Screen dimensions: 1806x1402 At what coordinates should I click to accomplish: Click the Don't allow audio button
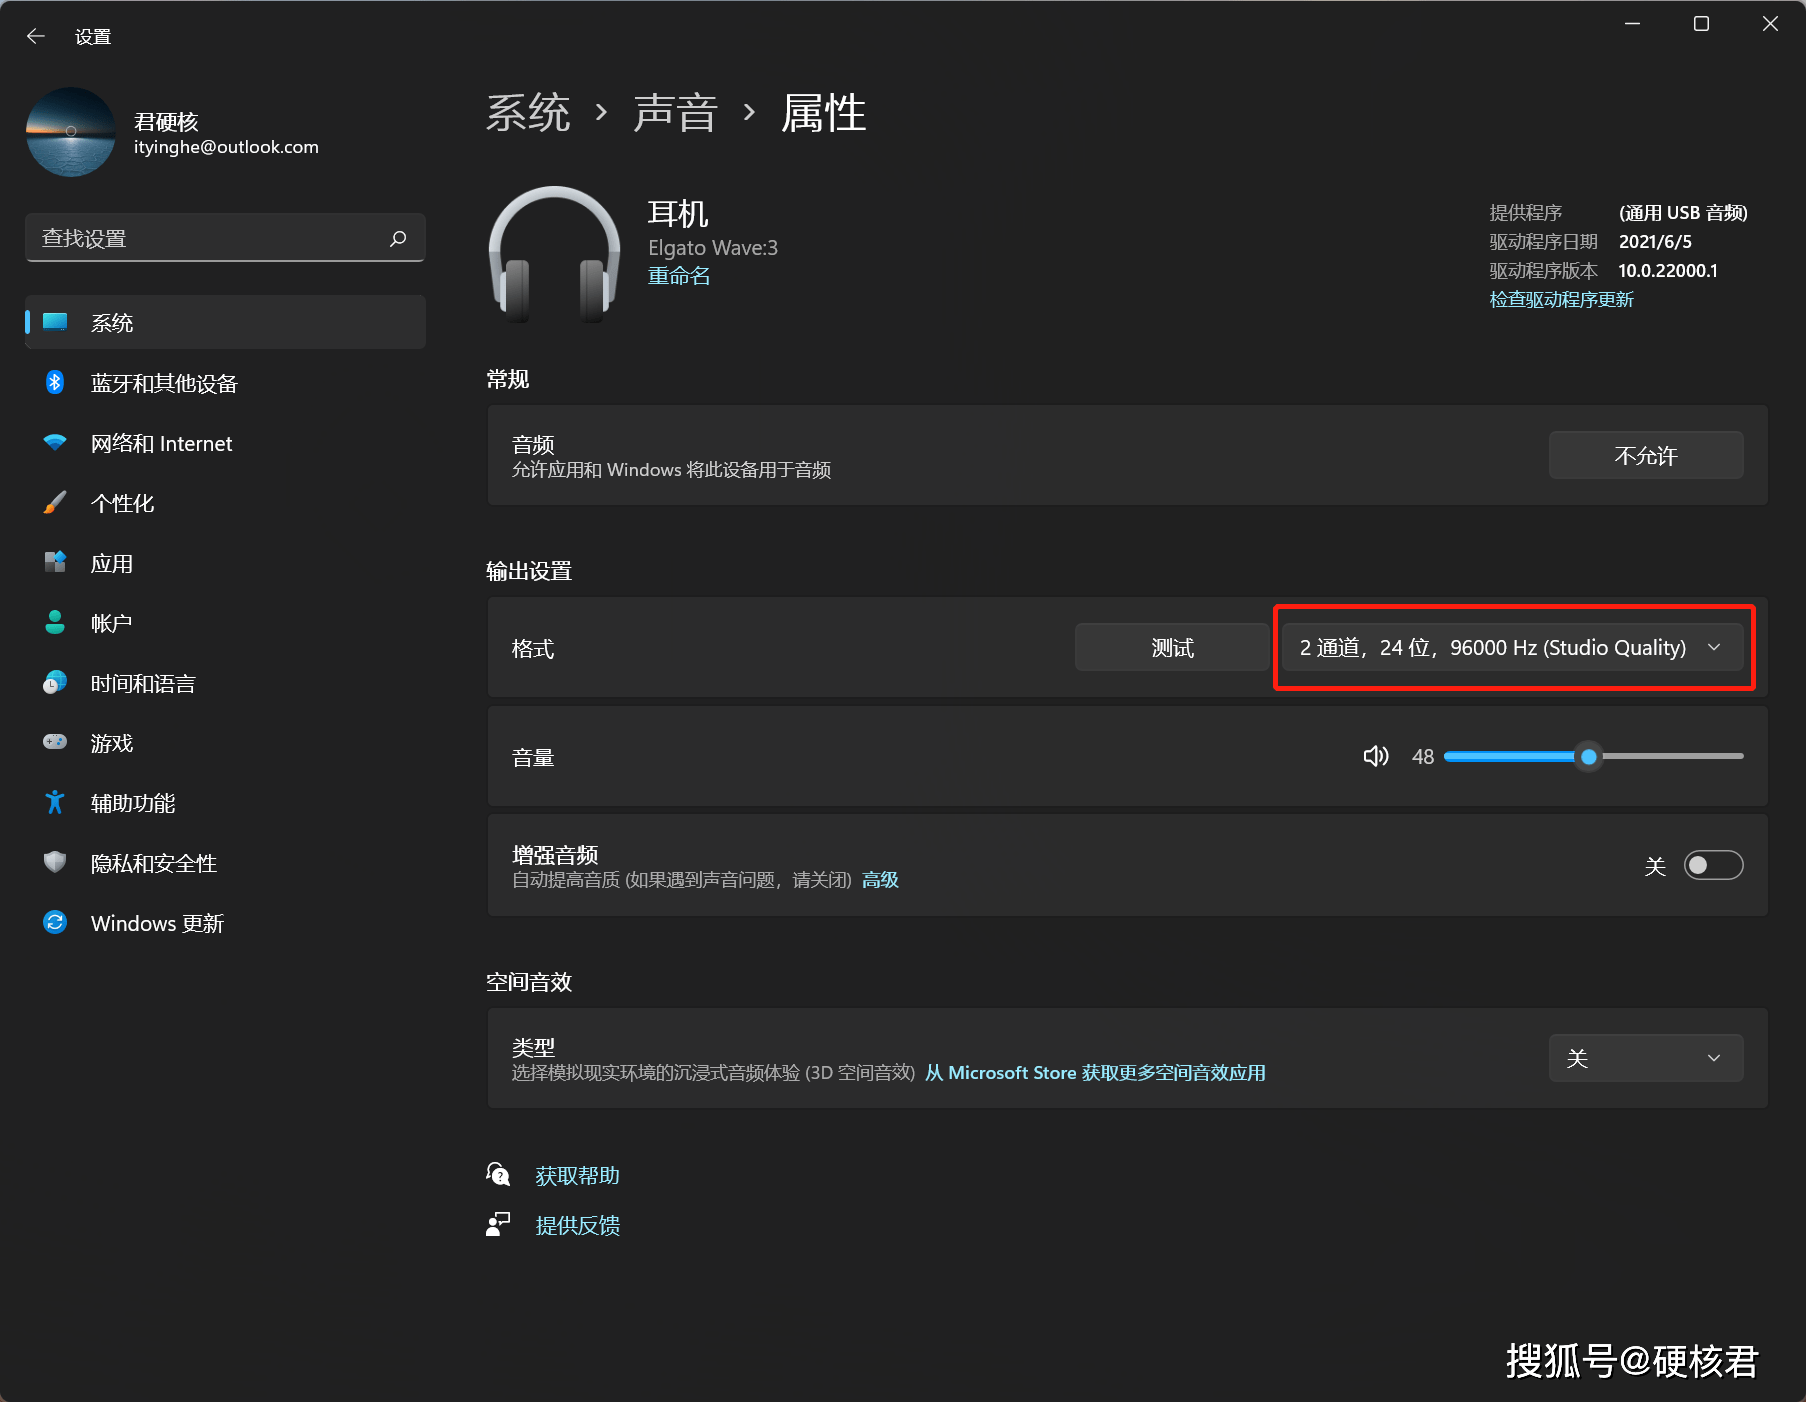pyautogui.click(x=1645, y=456)
